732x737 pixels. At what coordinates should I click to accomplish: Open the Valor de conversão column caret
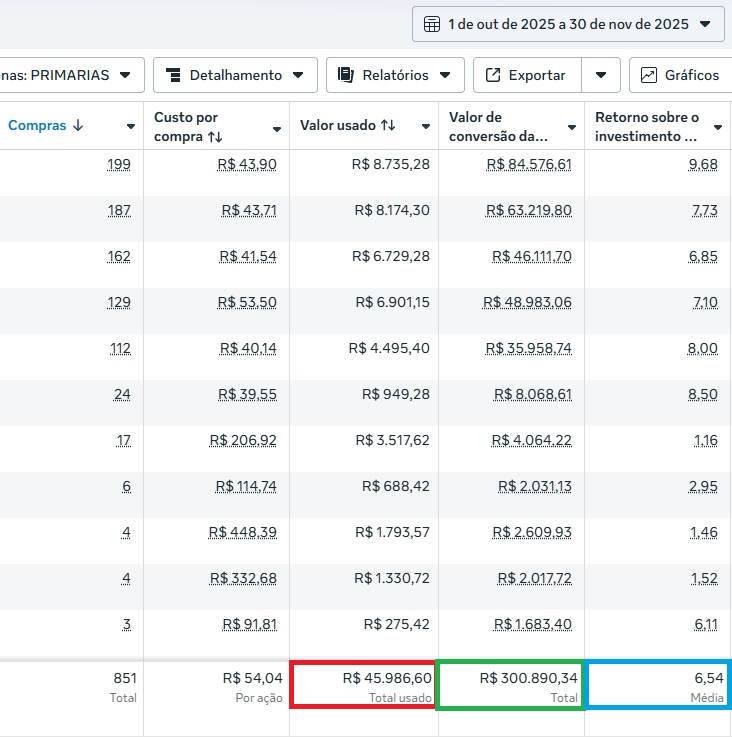[571, 127]
